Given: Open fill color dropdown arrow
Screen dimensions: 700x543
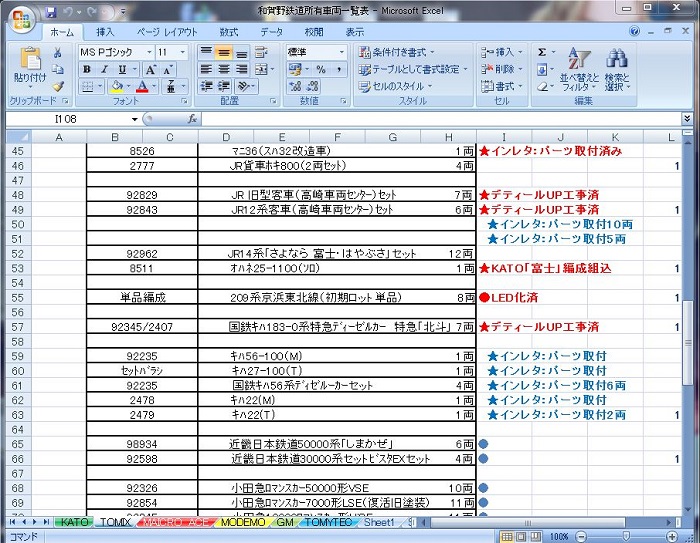Looking at the screenshot, I should click(x=129, y=86).
